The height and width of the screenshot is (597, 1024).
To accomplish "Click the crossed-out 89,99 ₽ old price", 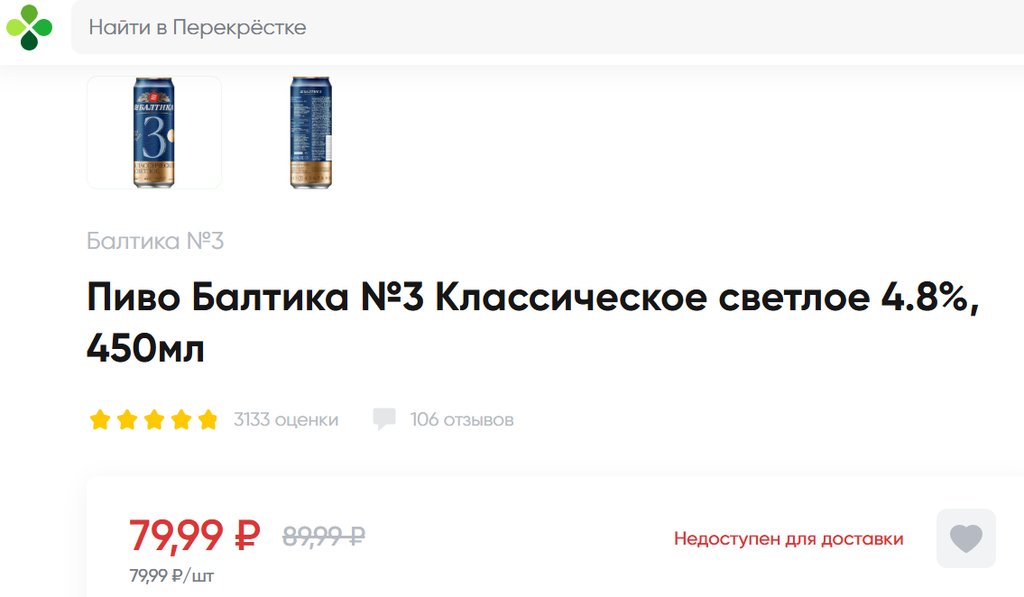I will tap(323, 536).
